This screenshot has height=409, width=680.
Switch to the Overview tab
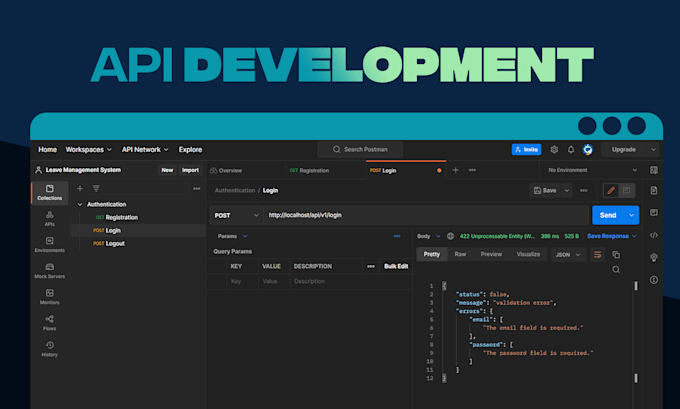[226, 170]
